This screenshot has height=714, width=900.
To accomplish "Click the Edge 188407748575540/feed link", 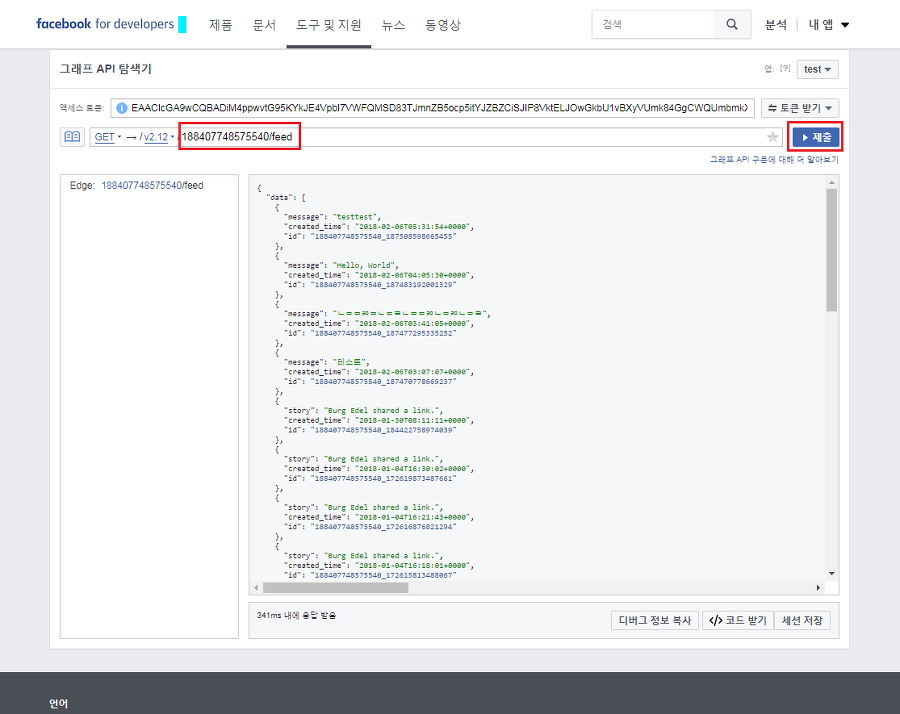I will click(x=152, y=185).
